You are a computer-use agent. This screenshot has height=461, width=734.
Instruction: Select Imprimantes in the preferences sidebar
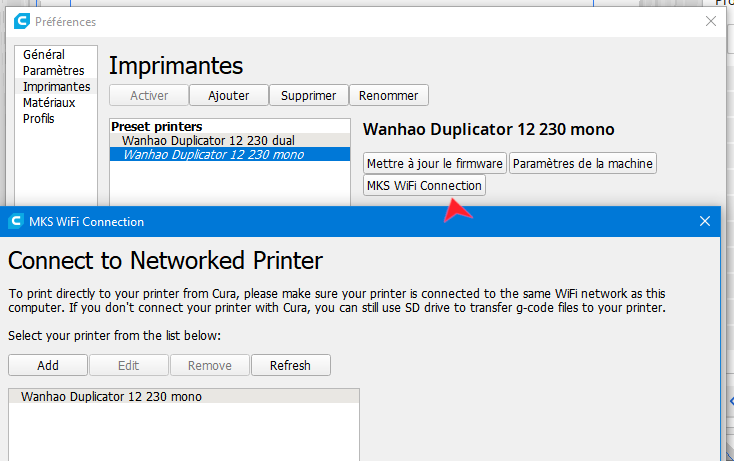click(x=56, y=87)
